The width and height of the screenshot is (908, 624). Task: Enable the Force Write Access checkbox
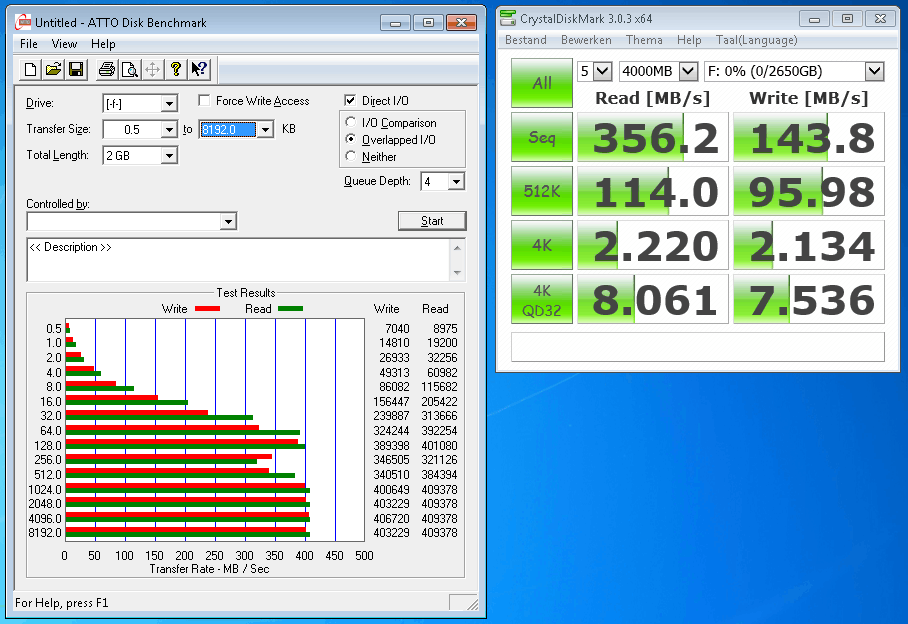click(x=204, y=101)
